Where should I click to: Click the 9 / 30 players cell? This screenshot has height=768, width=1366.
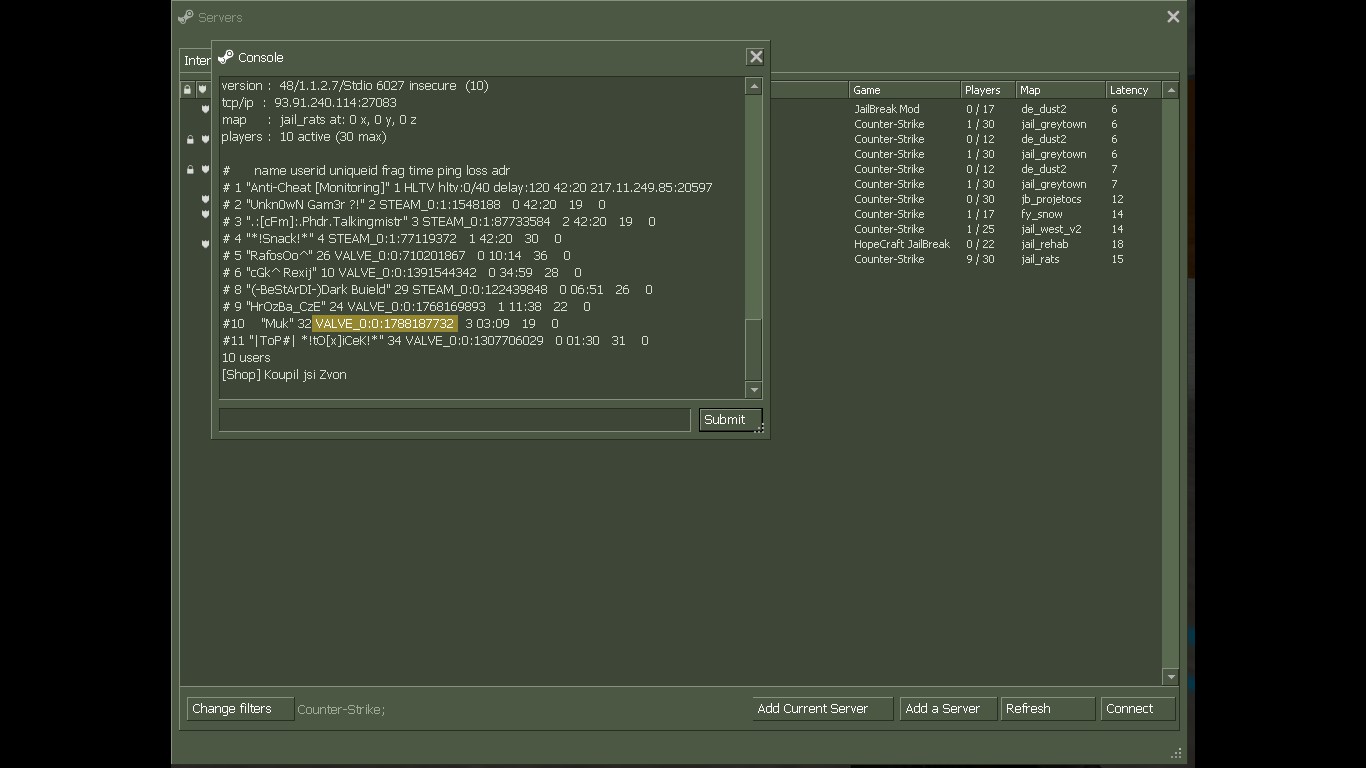pyautogui.click(x=980, y=259)
